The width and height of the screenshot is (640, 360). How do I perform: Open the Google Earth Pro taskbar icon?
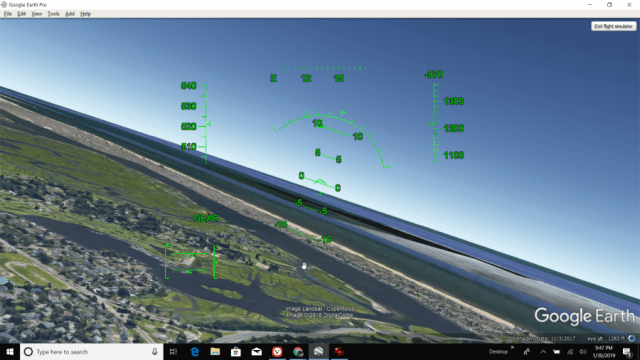tap(318, 351)
